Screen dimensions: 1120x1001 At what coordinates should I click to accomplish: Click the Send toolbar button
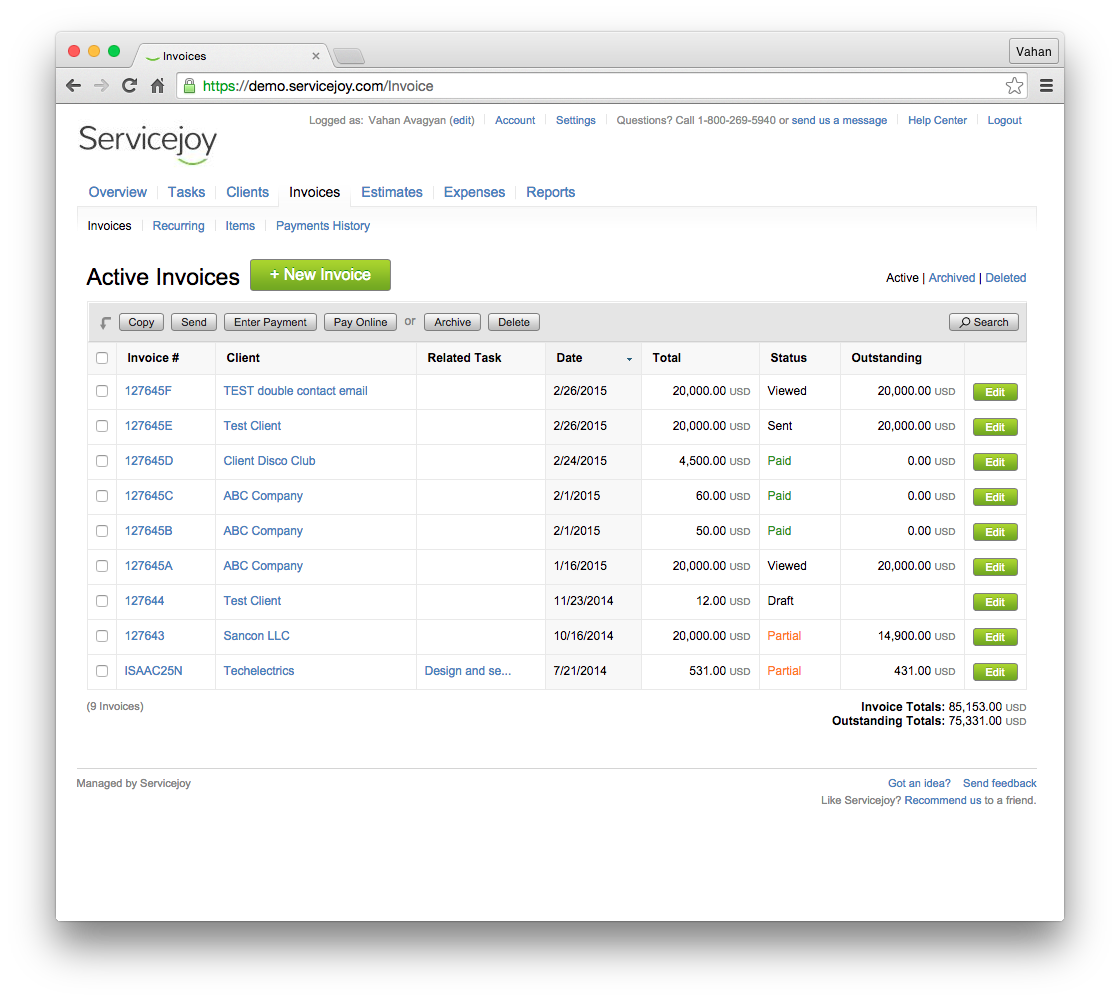[194, 322]
